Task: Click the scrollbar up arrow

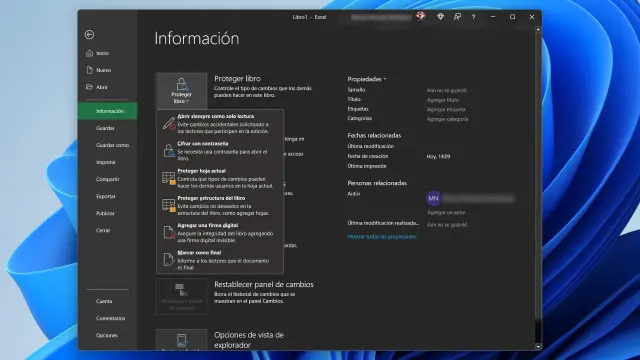Action: pyautogui.click(x=538, y=30)
